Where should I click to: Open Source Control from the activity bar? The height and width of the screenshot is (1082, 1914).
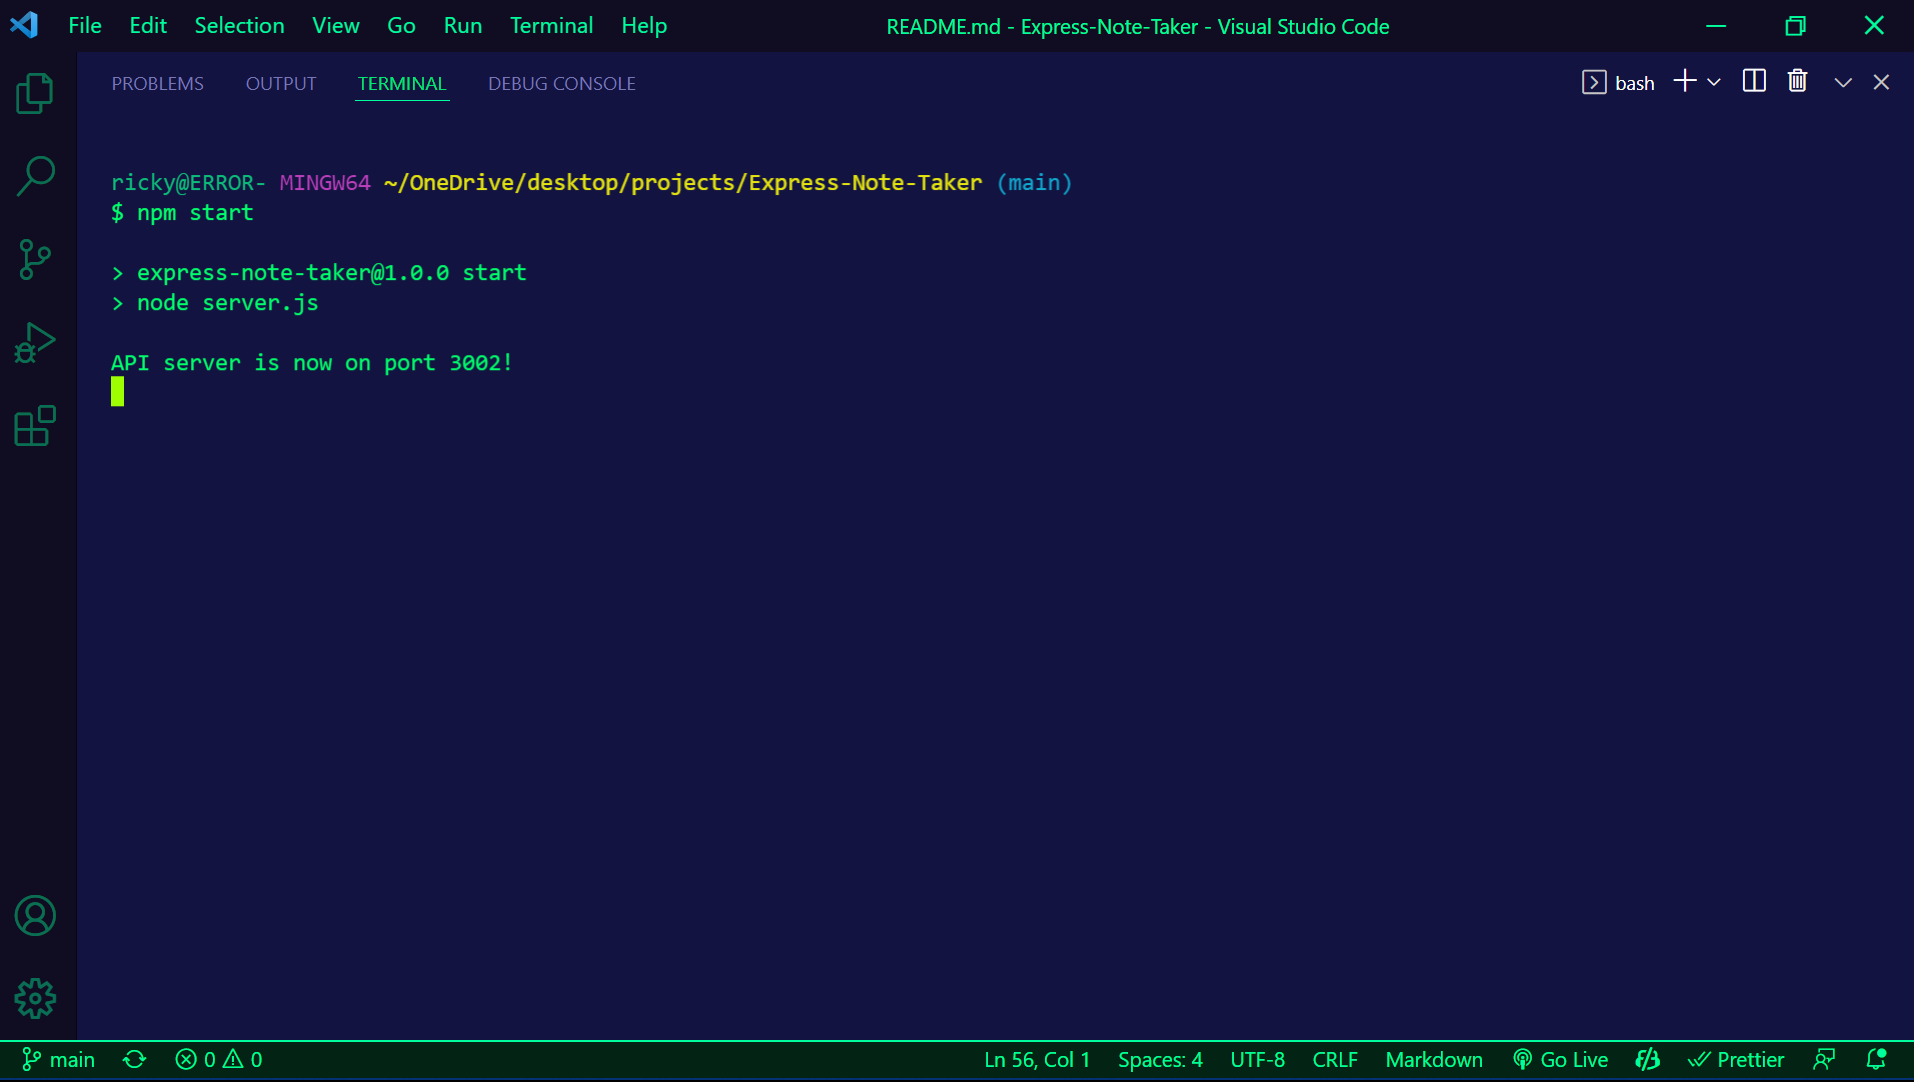35,259
